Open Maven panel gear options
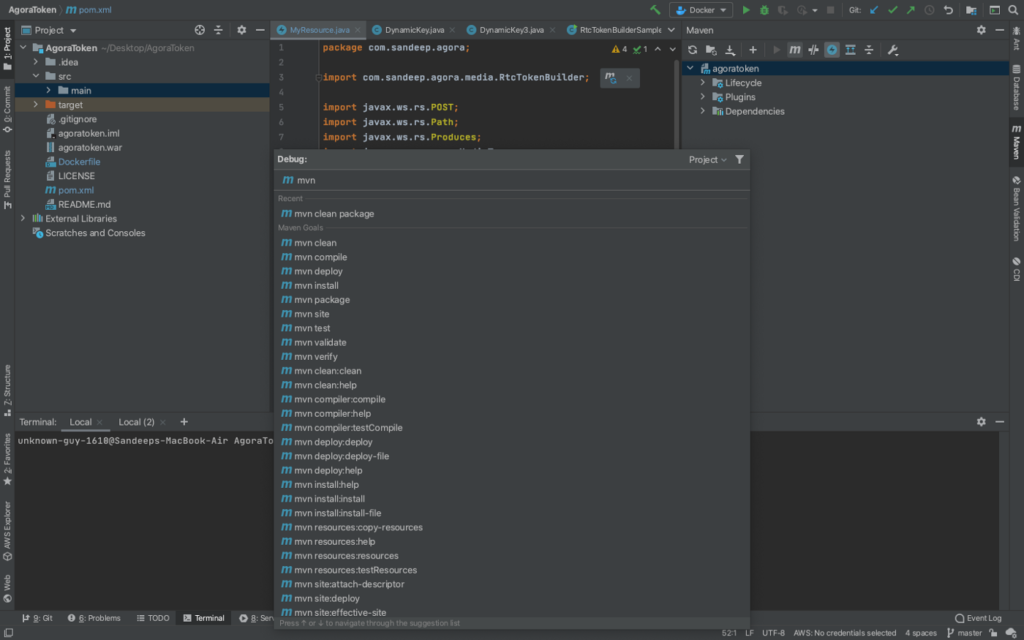Image resolution: width=1024 pixels, height=640 pixels. (981, 30)
